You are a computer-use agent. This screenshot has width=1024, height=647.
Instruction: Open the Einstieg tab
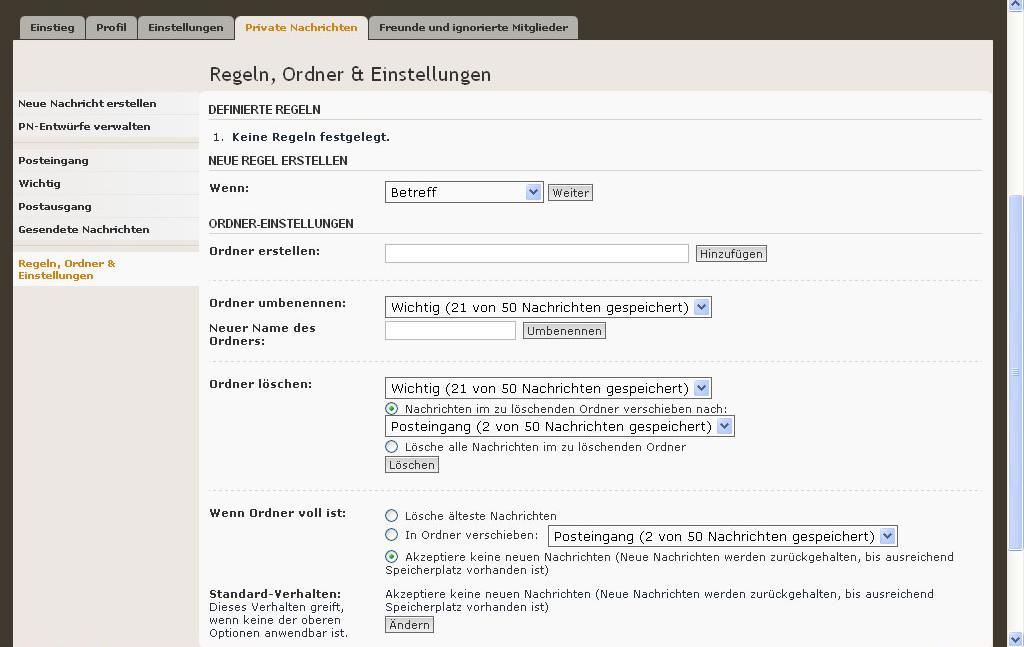tap(52, 28)
